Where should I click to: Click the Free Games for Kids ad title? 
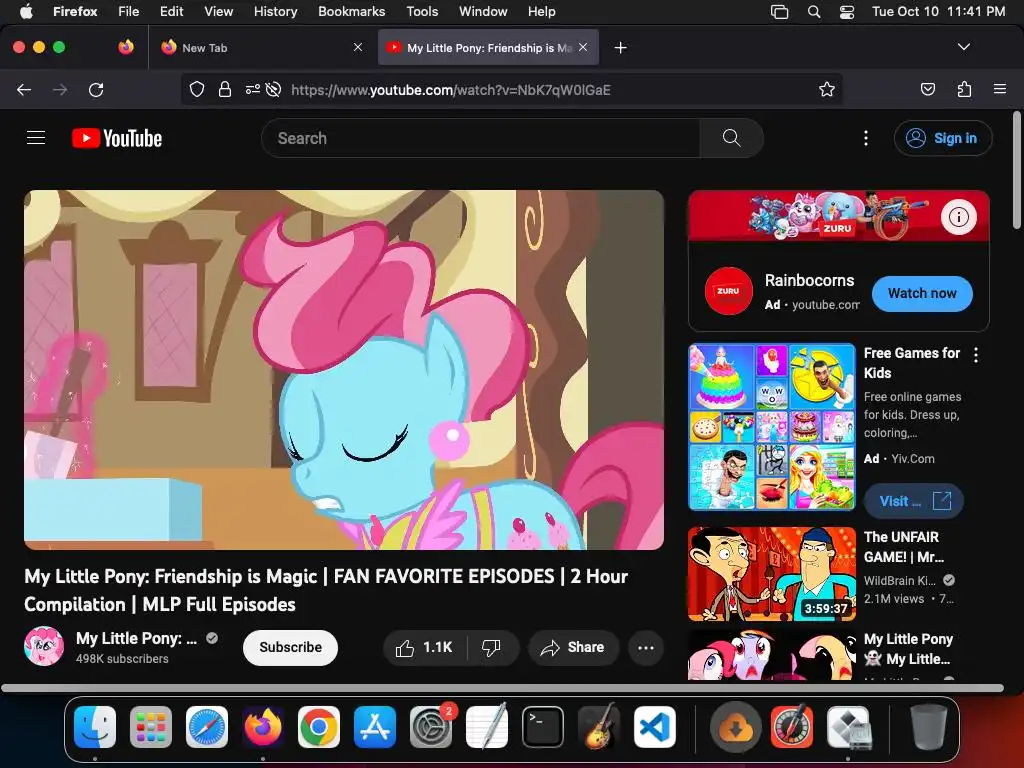912,362
